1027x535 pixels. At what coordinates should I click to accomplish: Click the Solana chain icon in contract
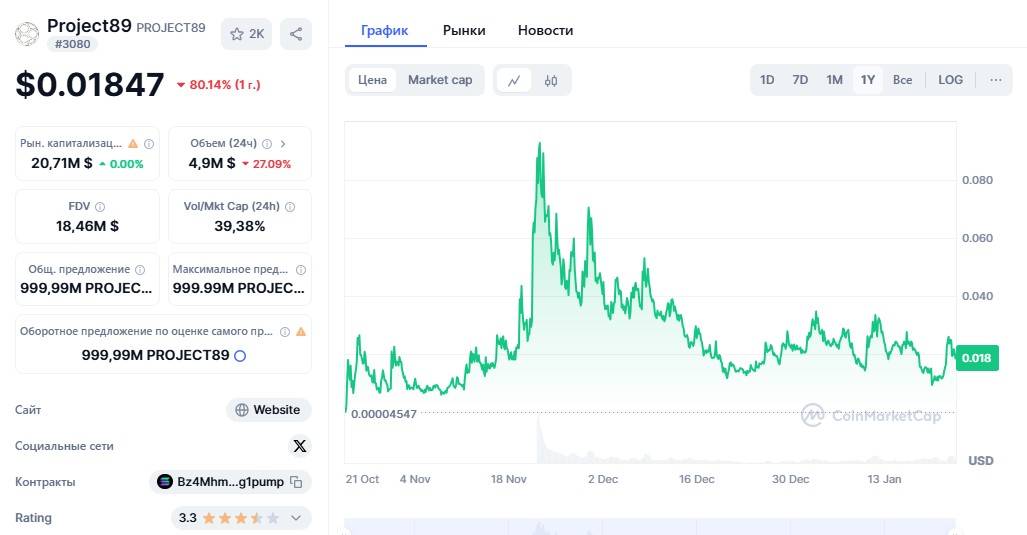tap(165, 482)
